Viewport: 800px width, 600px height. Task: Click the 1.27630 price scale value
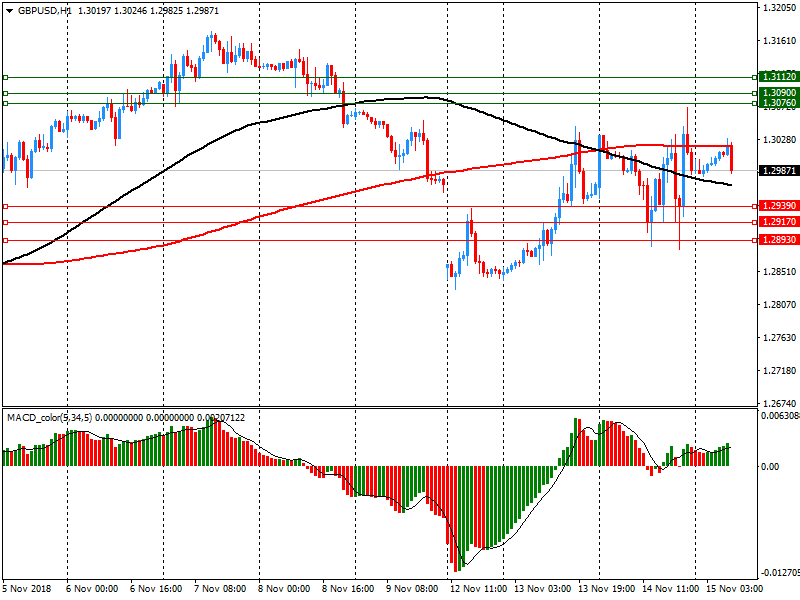click(778, 338)
